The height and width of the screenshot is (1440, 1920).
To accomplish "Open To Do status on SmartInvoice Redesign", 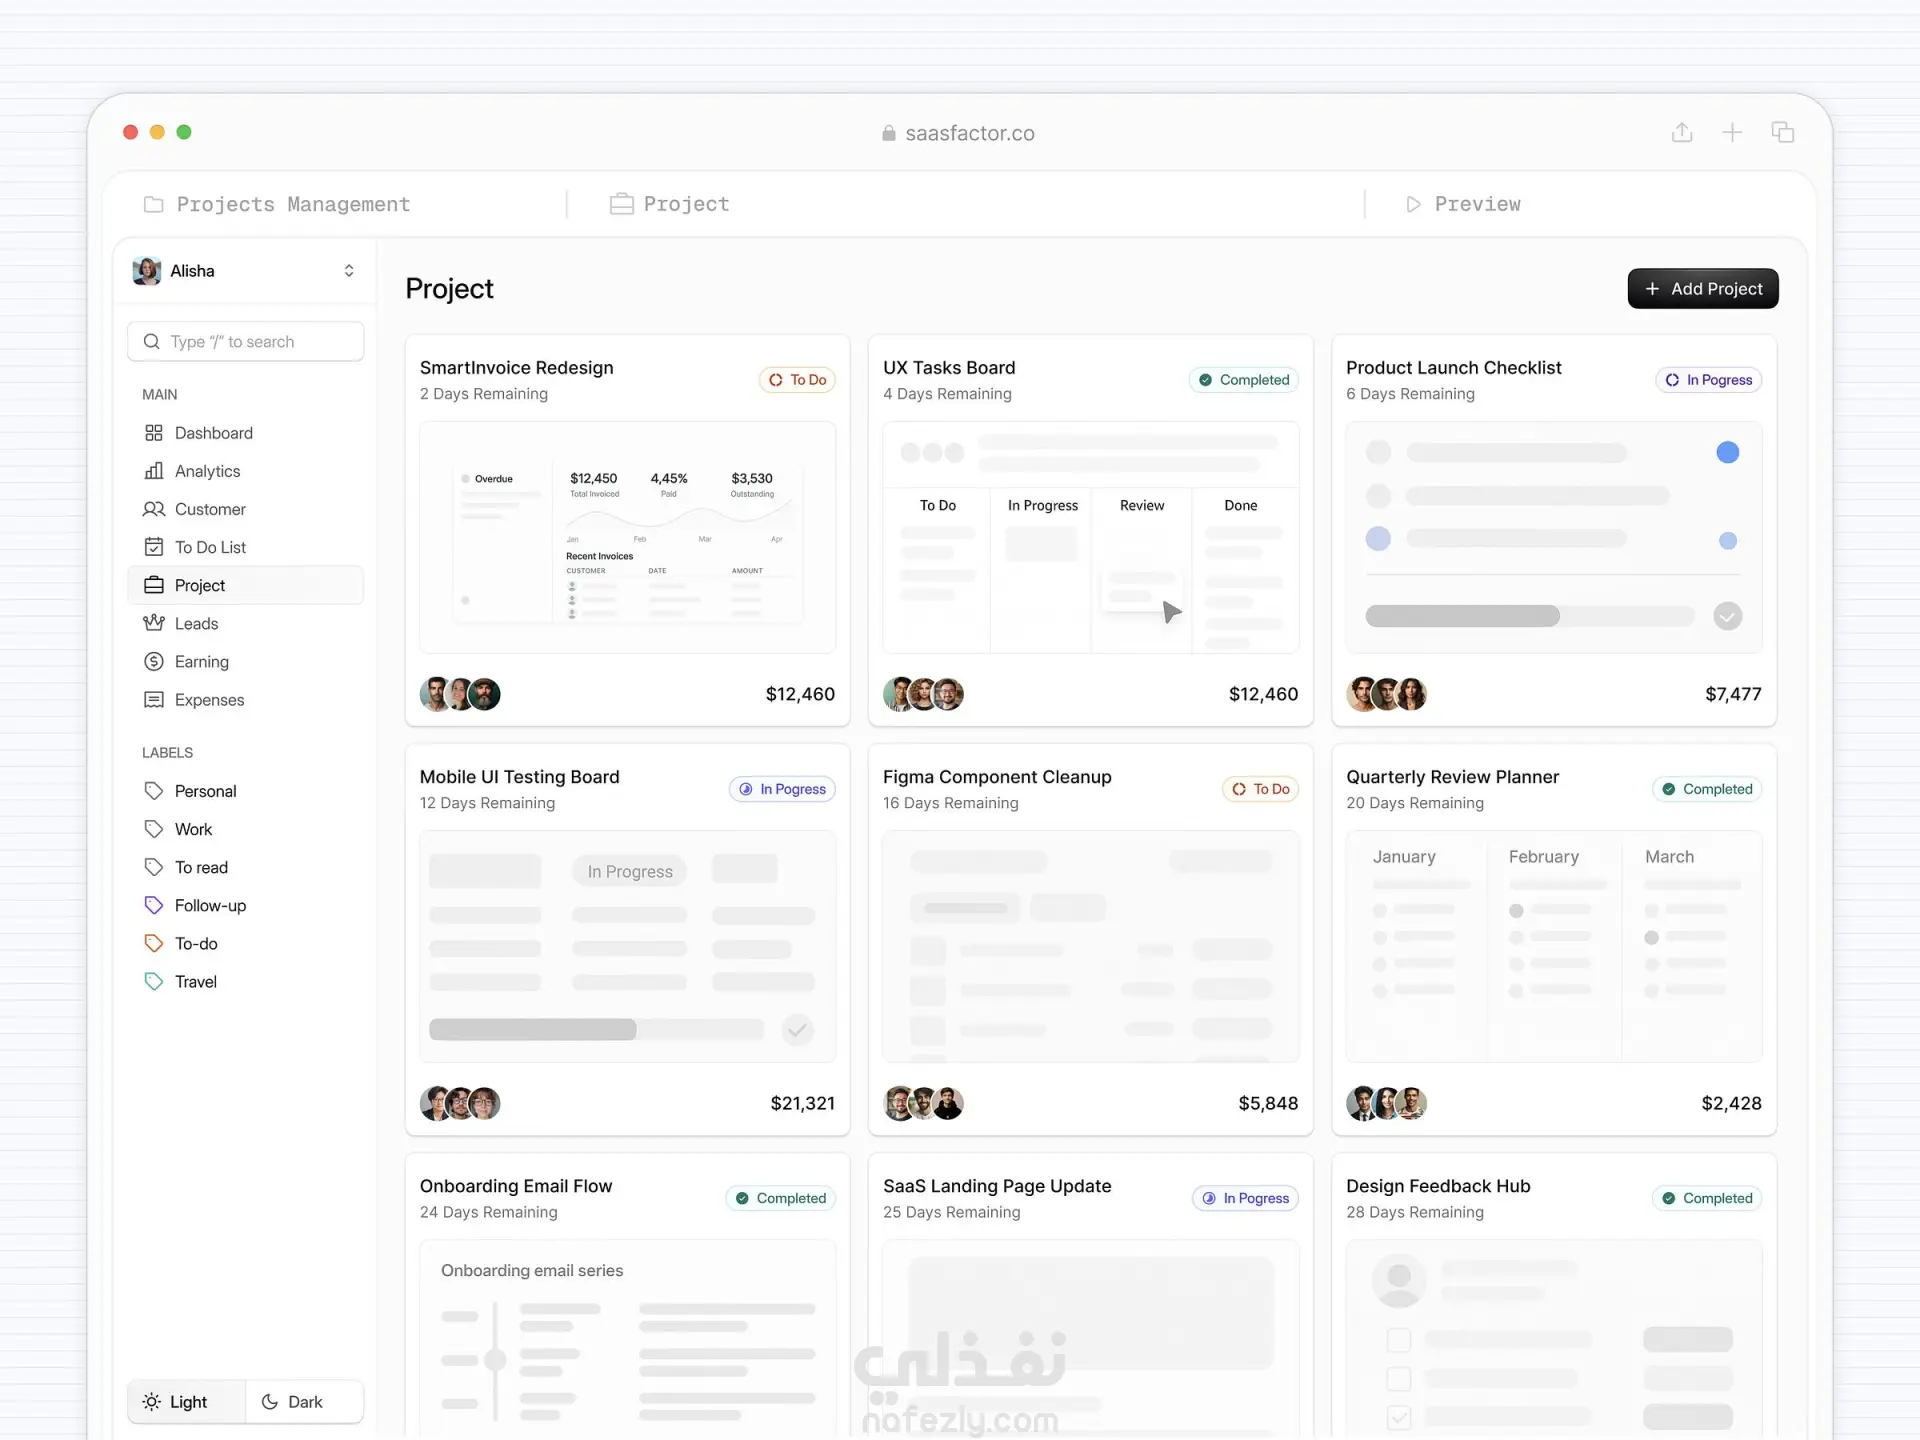I will coord(797,380).
